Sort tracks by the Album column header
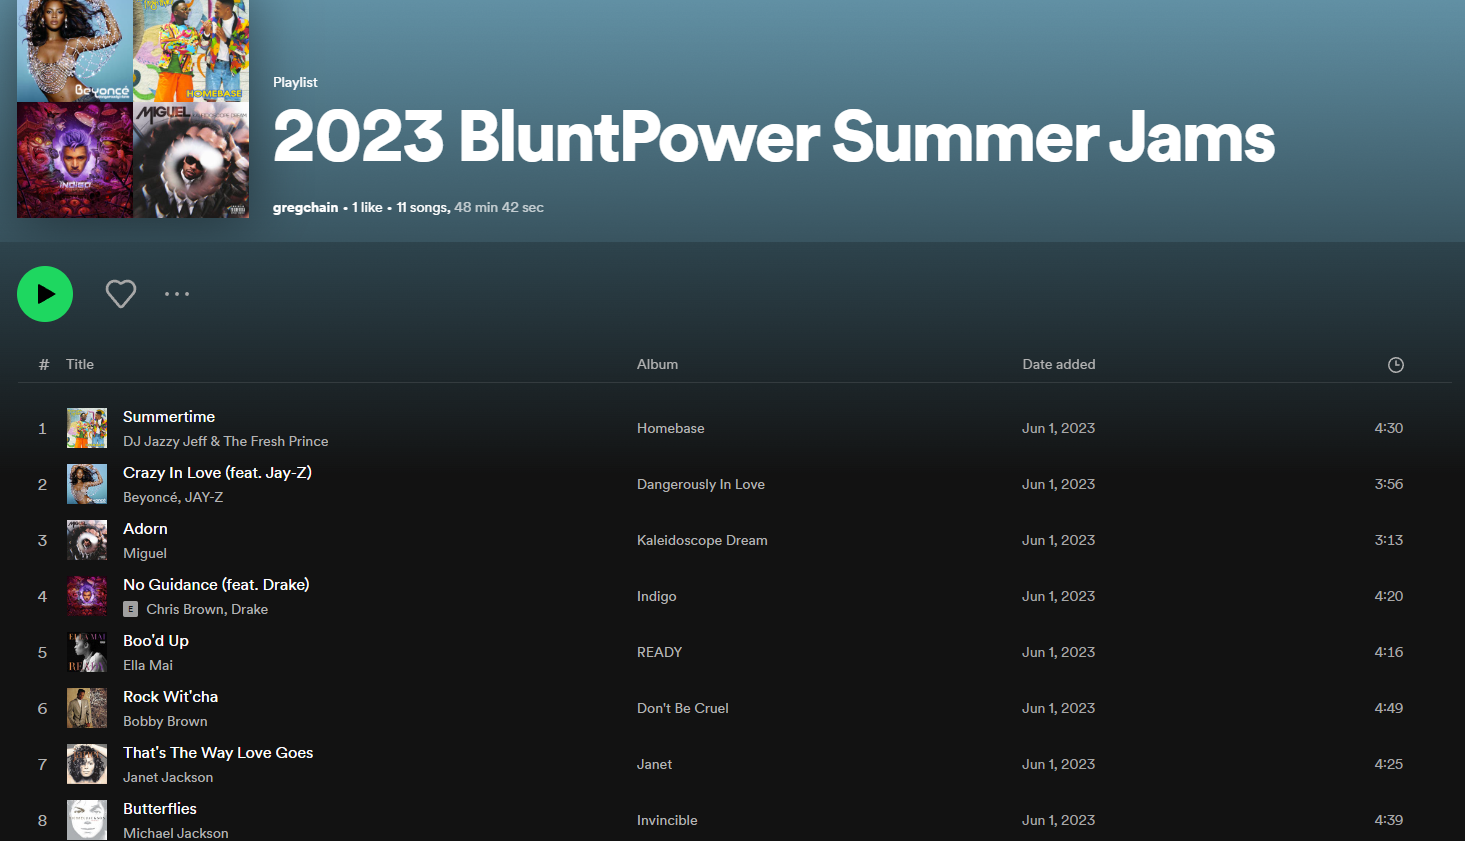This screenshot has height=841, width=1465. (x=657, y=364)
